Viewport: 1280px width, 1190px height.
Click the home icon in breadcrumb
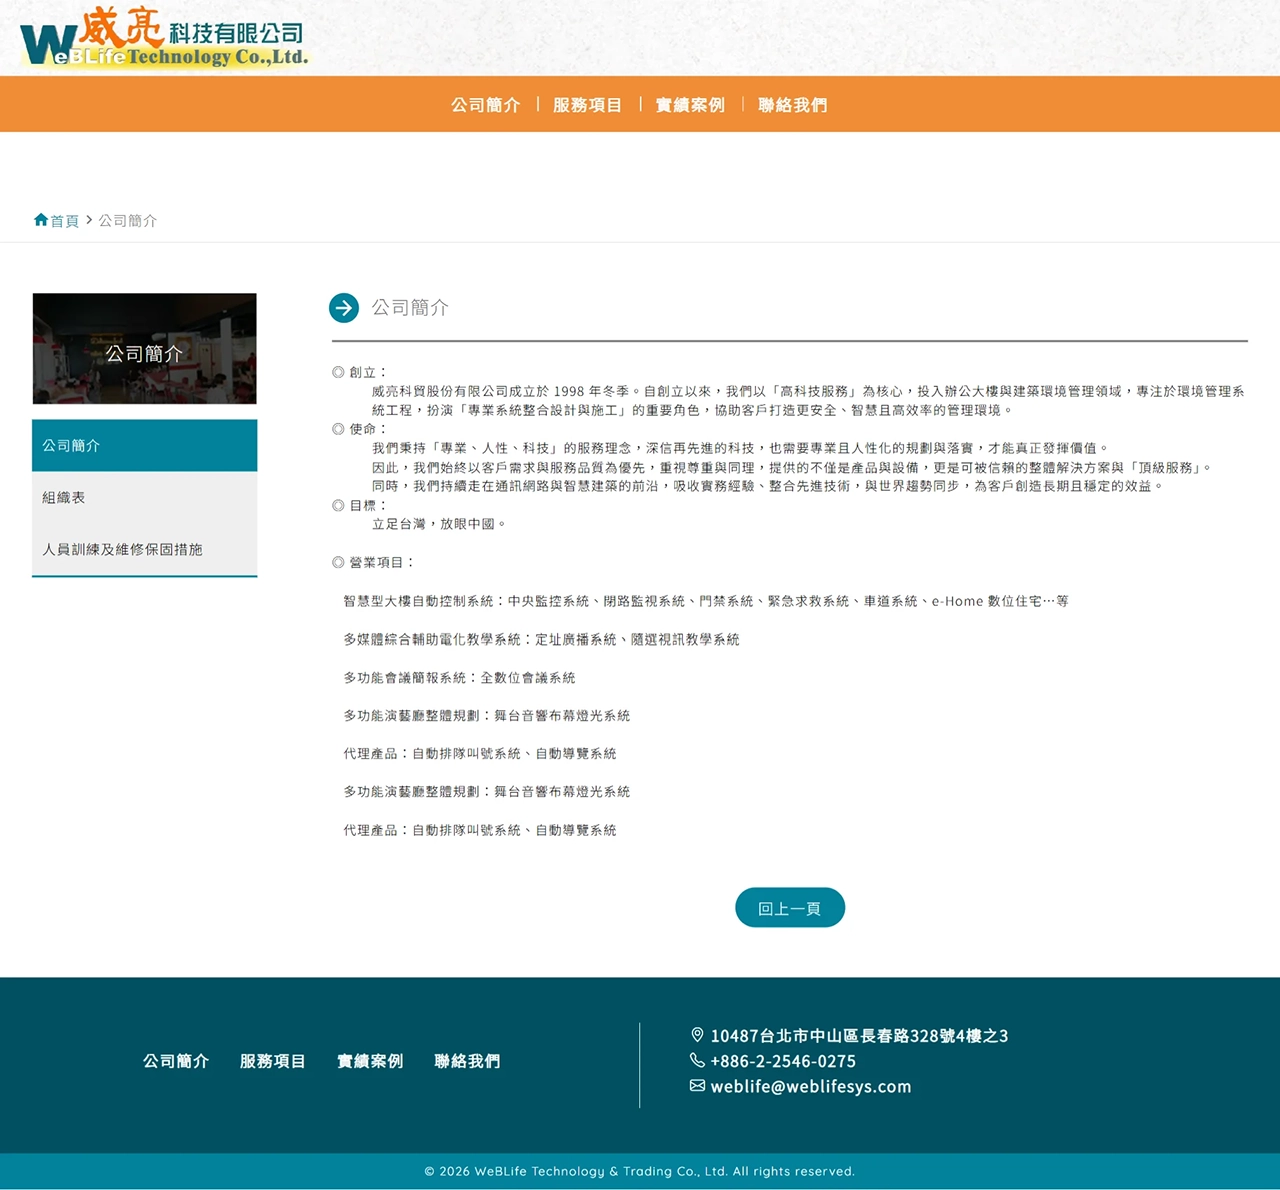pos(41,220)
